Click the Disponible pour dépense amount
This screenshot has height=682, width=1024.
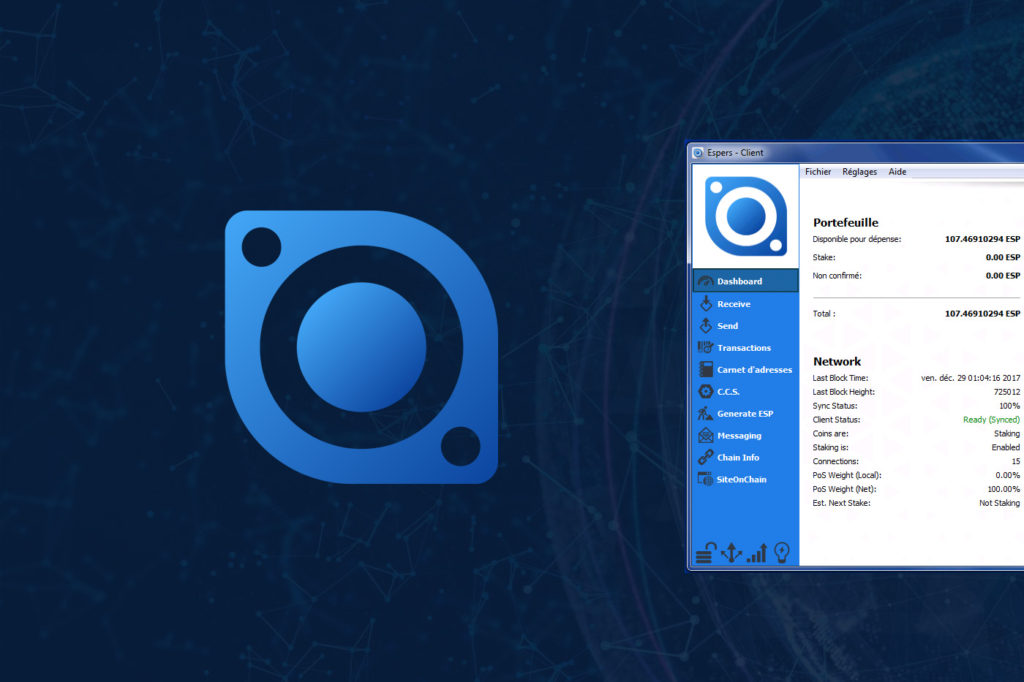pos(982,239)
